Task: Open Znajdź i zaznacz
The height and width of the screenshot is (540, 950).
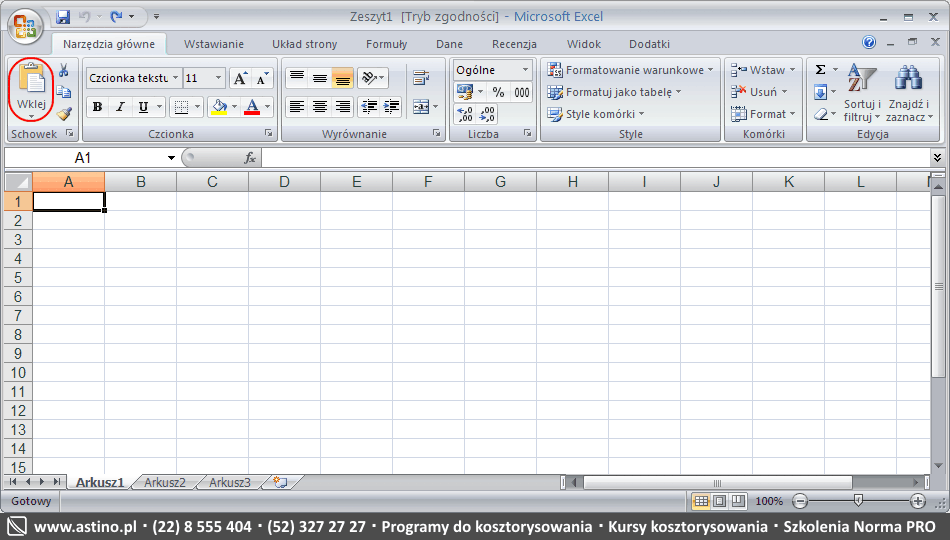Action: coord(909,92)
